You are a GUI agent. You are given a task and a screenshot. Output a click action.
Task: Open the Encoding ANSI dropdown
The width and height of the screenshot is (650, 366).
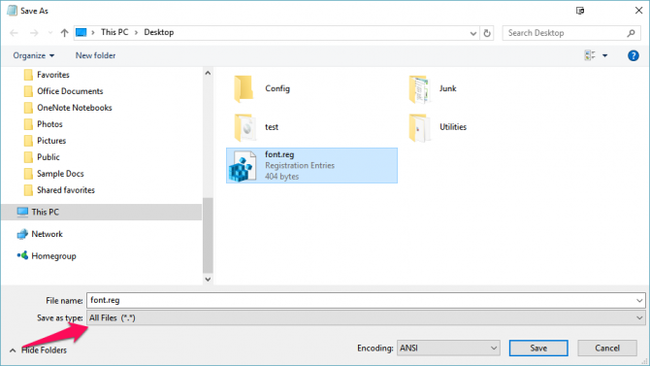(449, 348)
